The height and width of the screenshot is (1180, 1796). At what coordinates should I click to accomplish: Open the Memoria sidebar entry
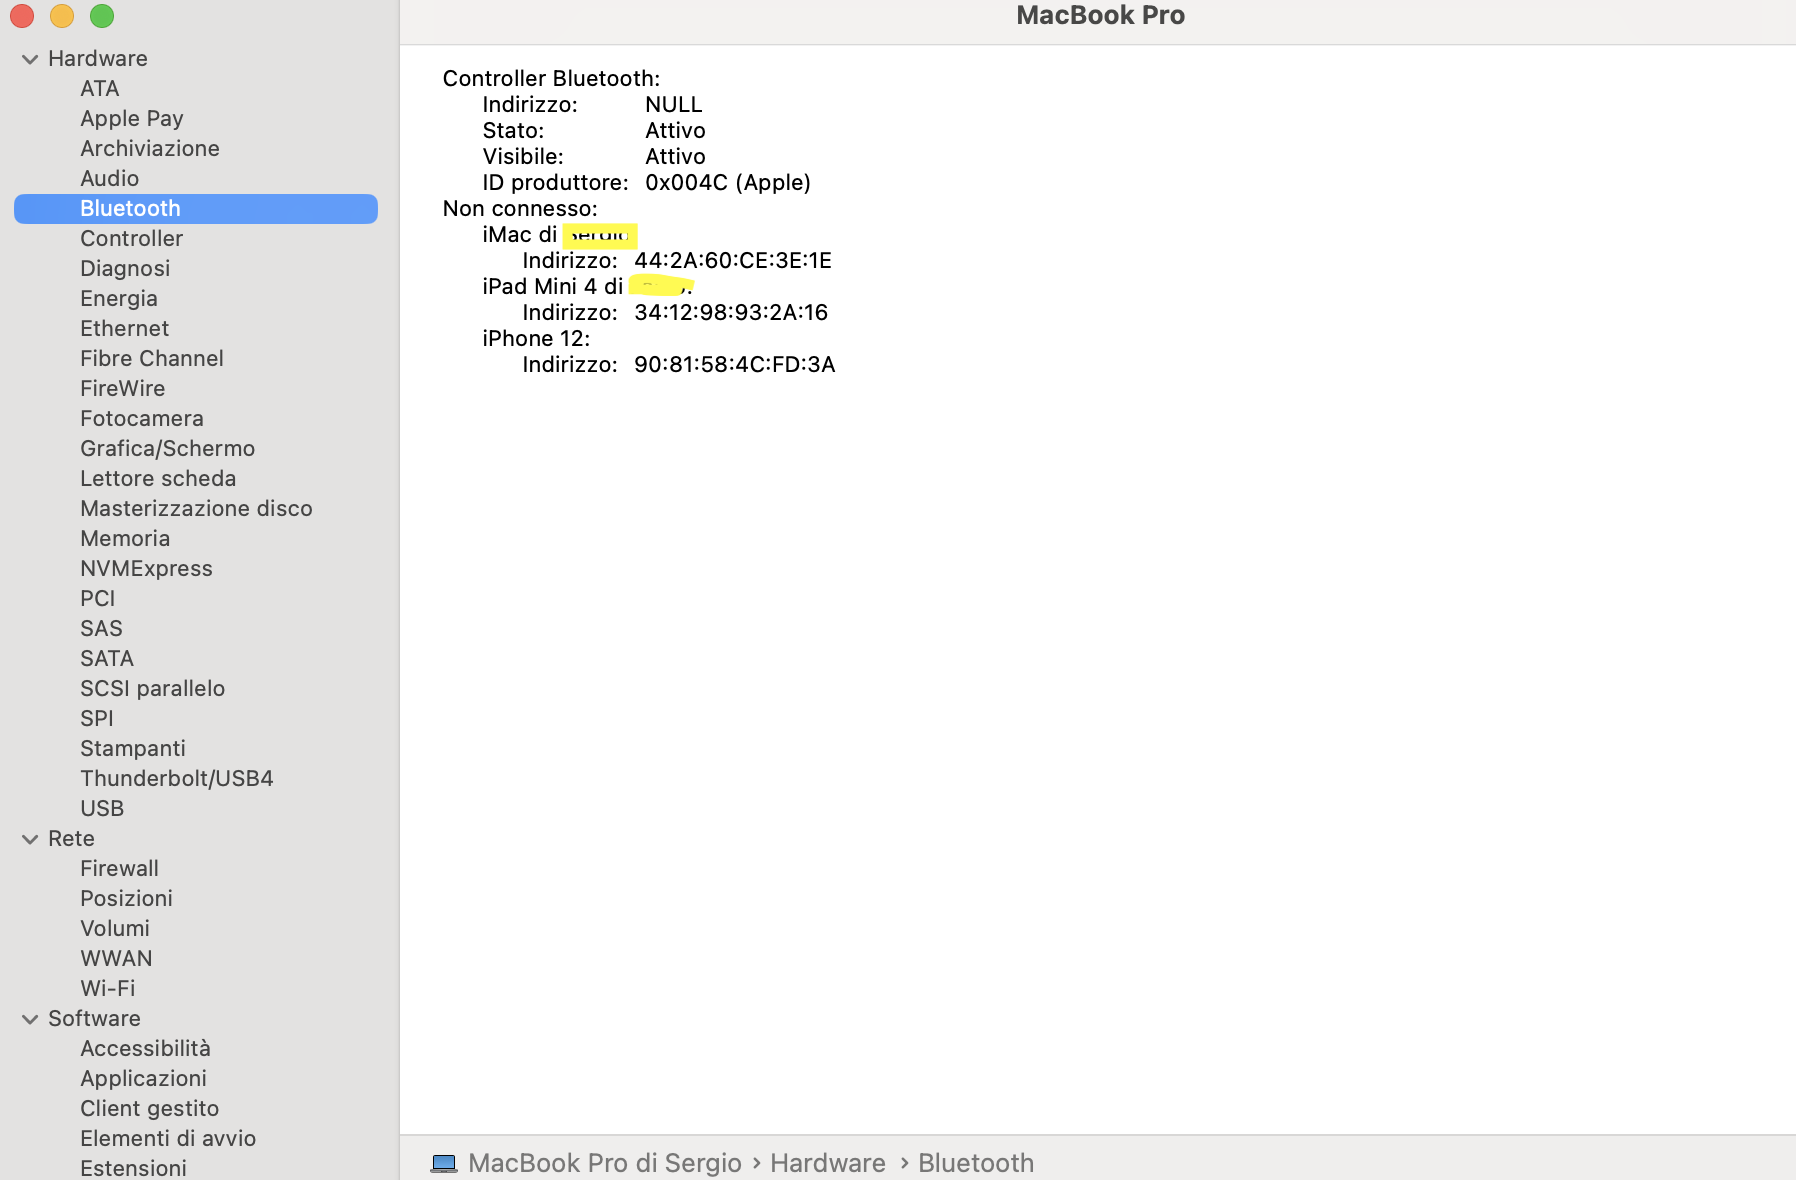point(125,539)
